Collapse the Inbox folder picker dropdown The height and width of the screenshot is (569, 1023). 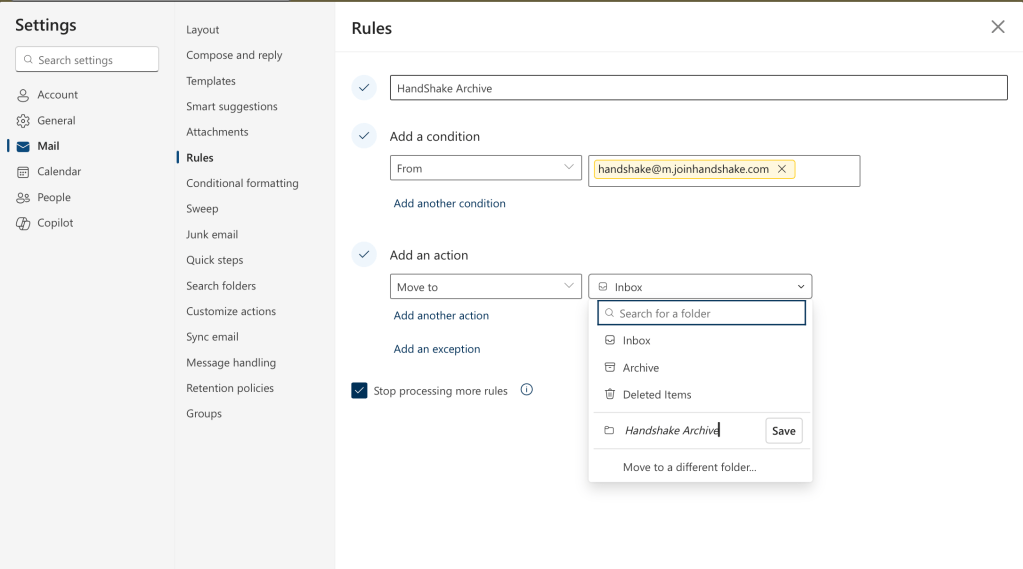pyautogui.click(x=700, y=287)
